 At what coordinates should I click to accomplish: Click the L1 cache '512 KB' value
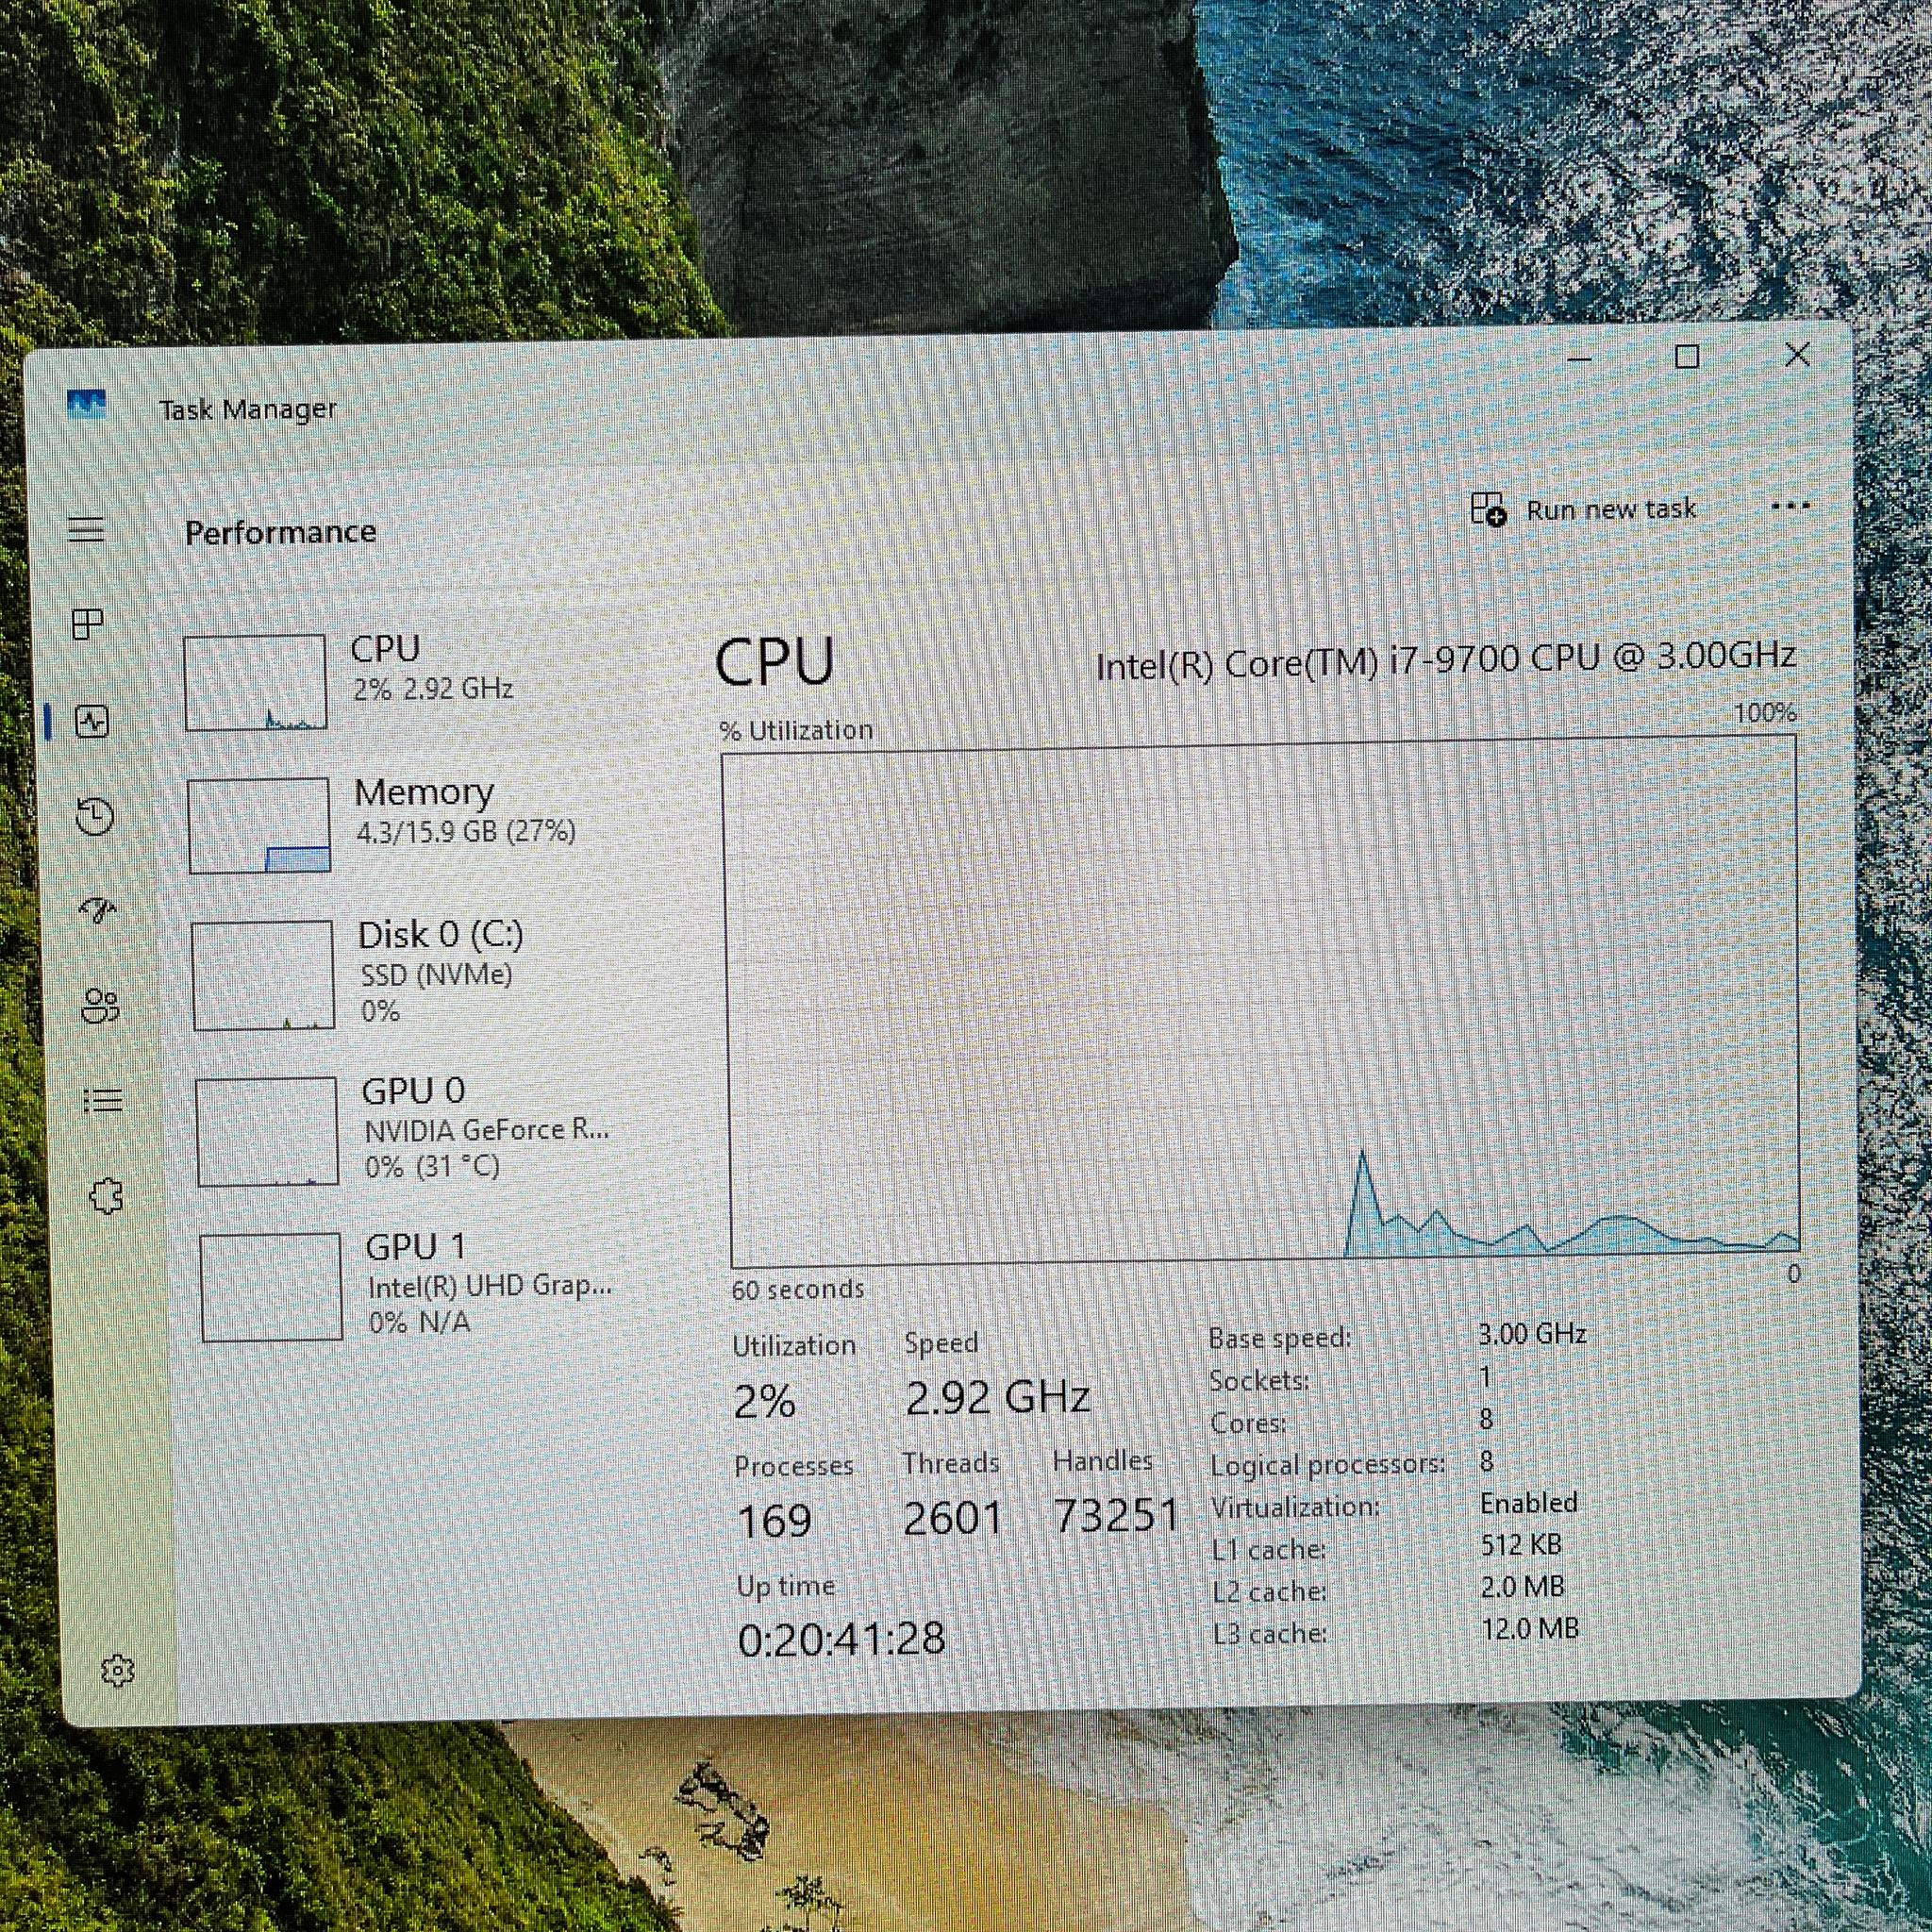pyautogui.click(x=1521, y=1545)
